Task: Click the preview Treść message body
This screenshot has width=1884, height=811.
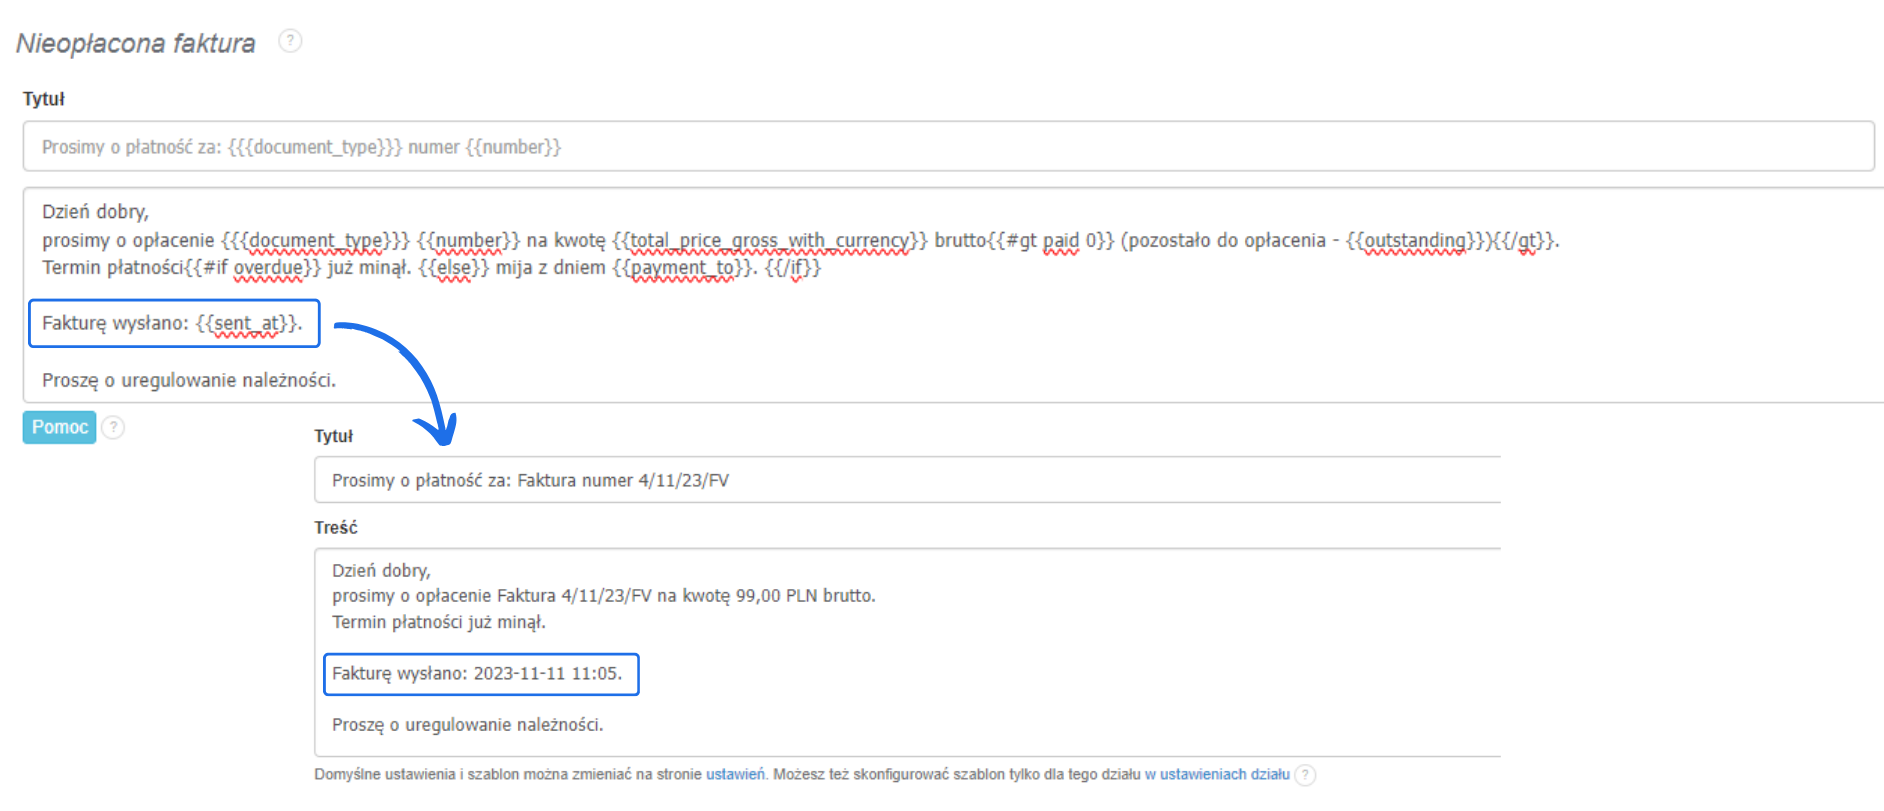Action: [907, 652]
